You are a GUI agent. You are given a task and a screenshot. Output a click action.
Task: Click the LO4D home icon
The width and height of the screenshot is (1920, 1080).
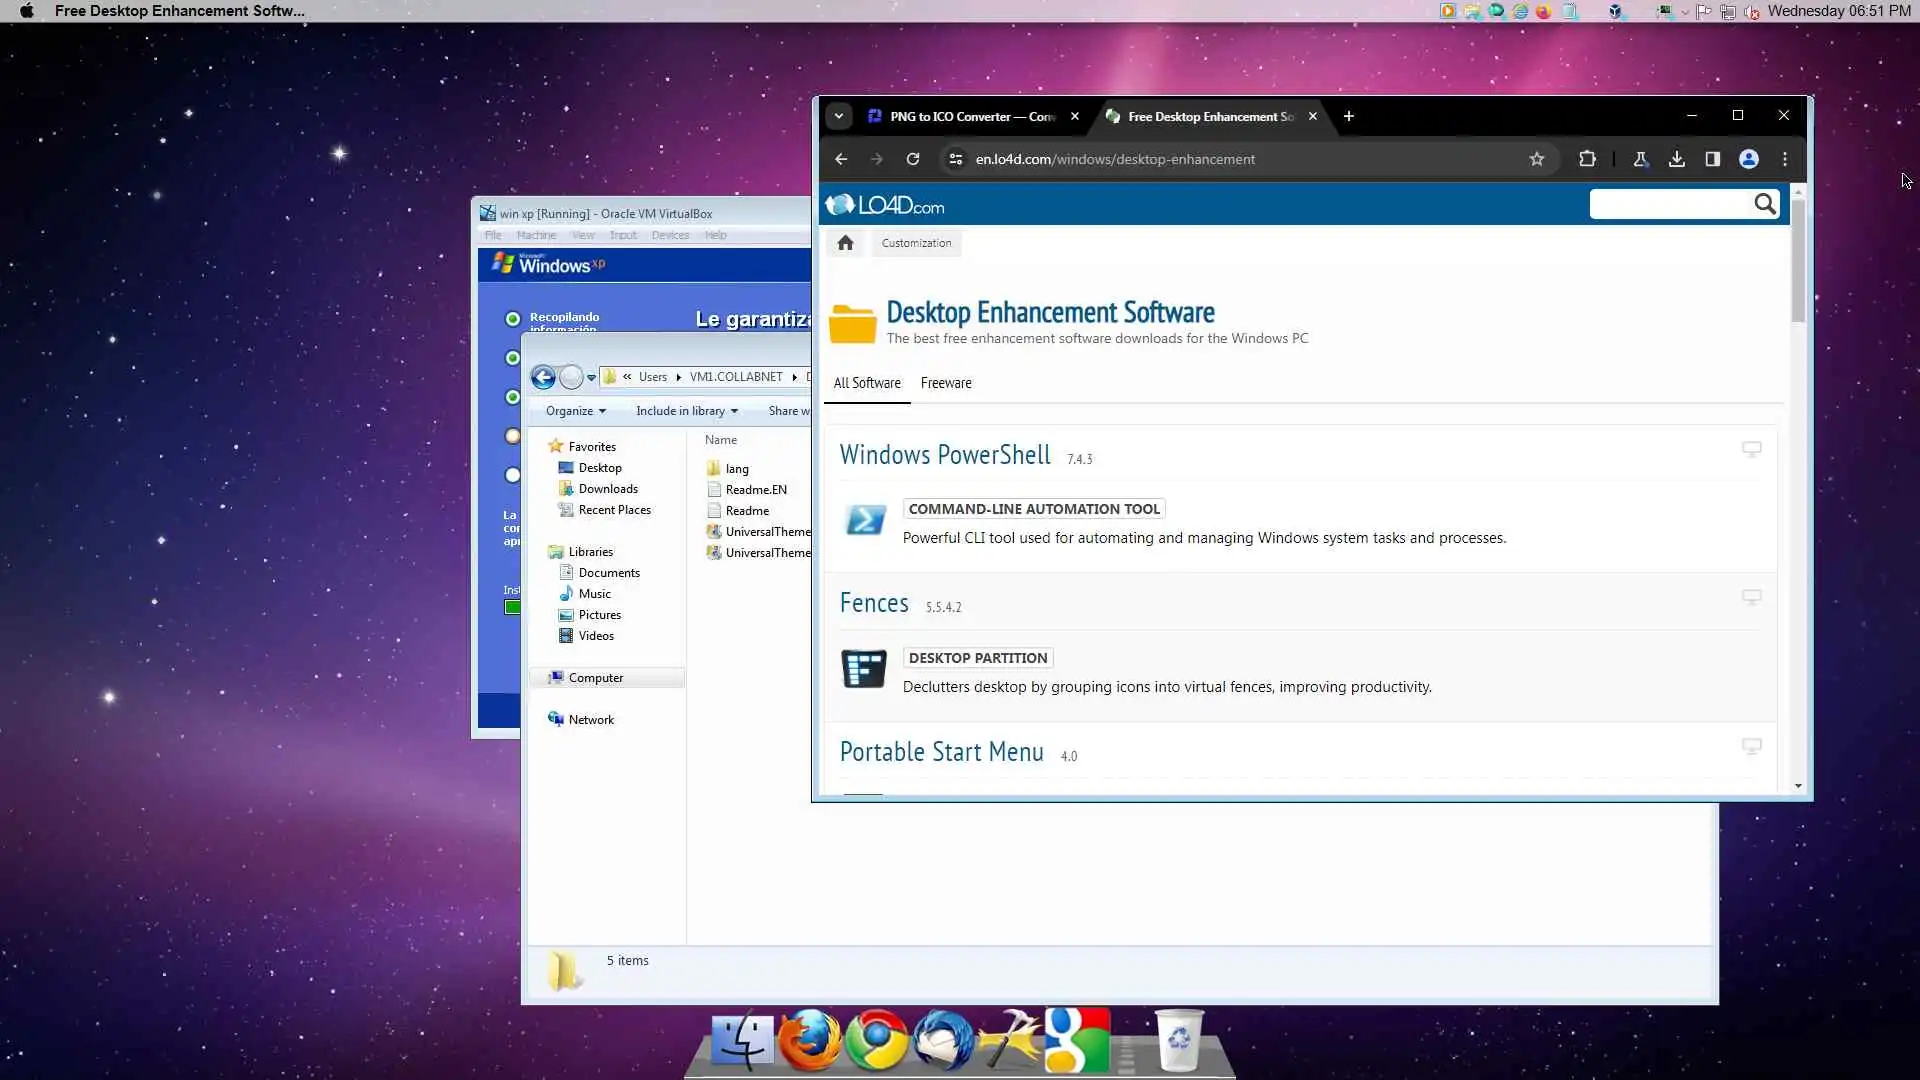tap(845, 243)
